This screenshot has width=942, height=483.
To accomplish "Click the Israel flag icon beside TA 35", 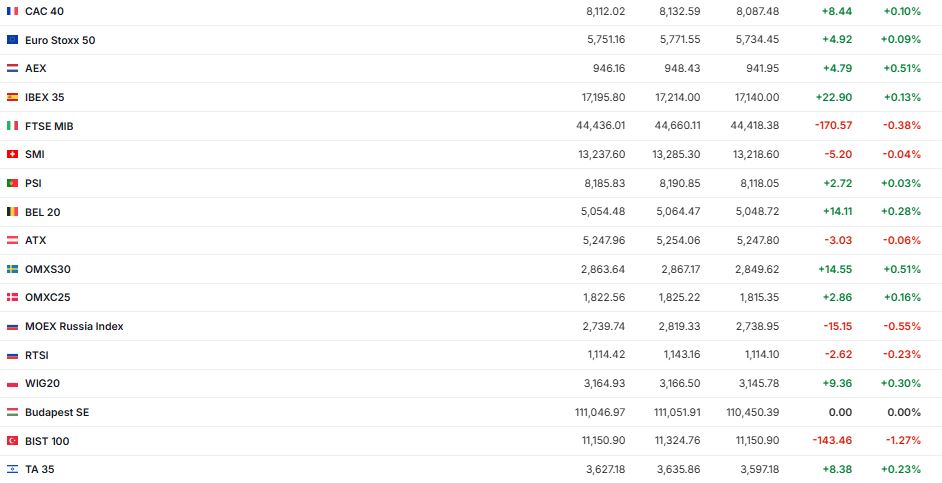I will (x=12, y=469).
